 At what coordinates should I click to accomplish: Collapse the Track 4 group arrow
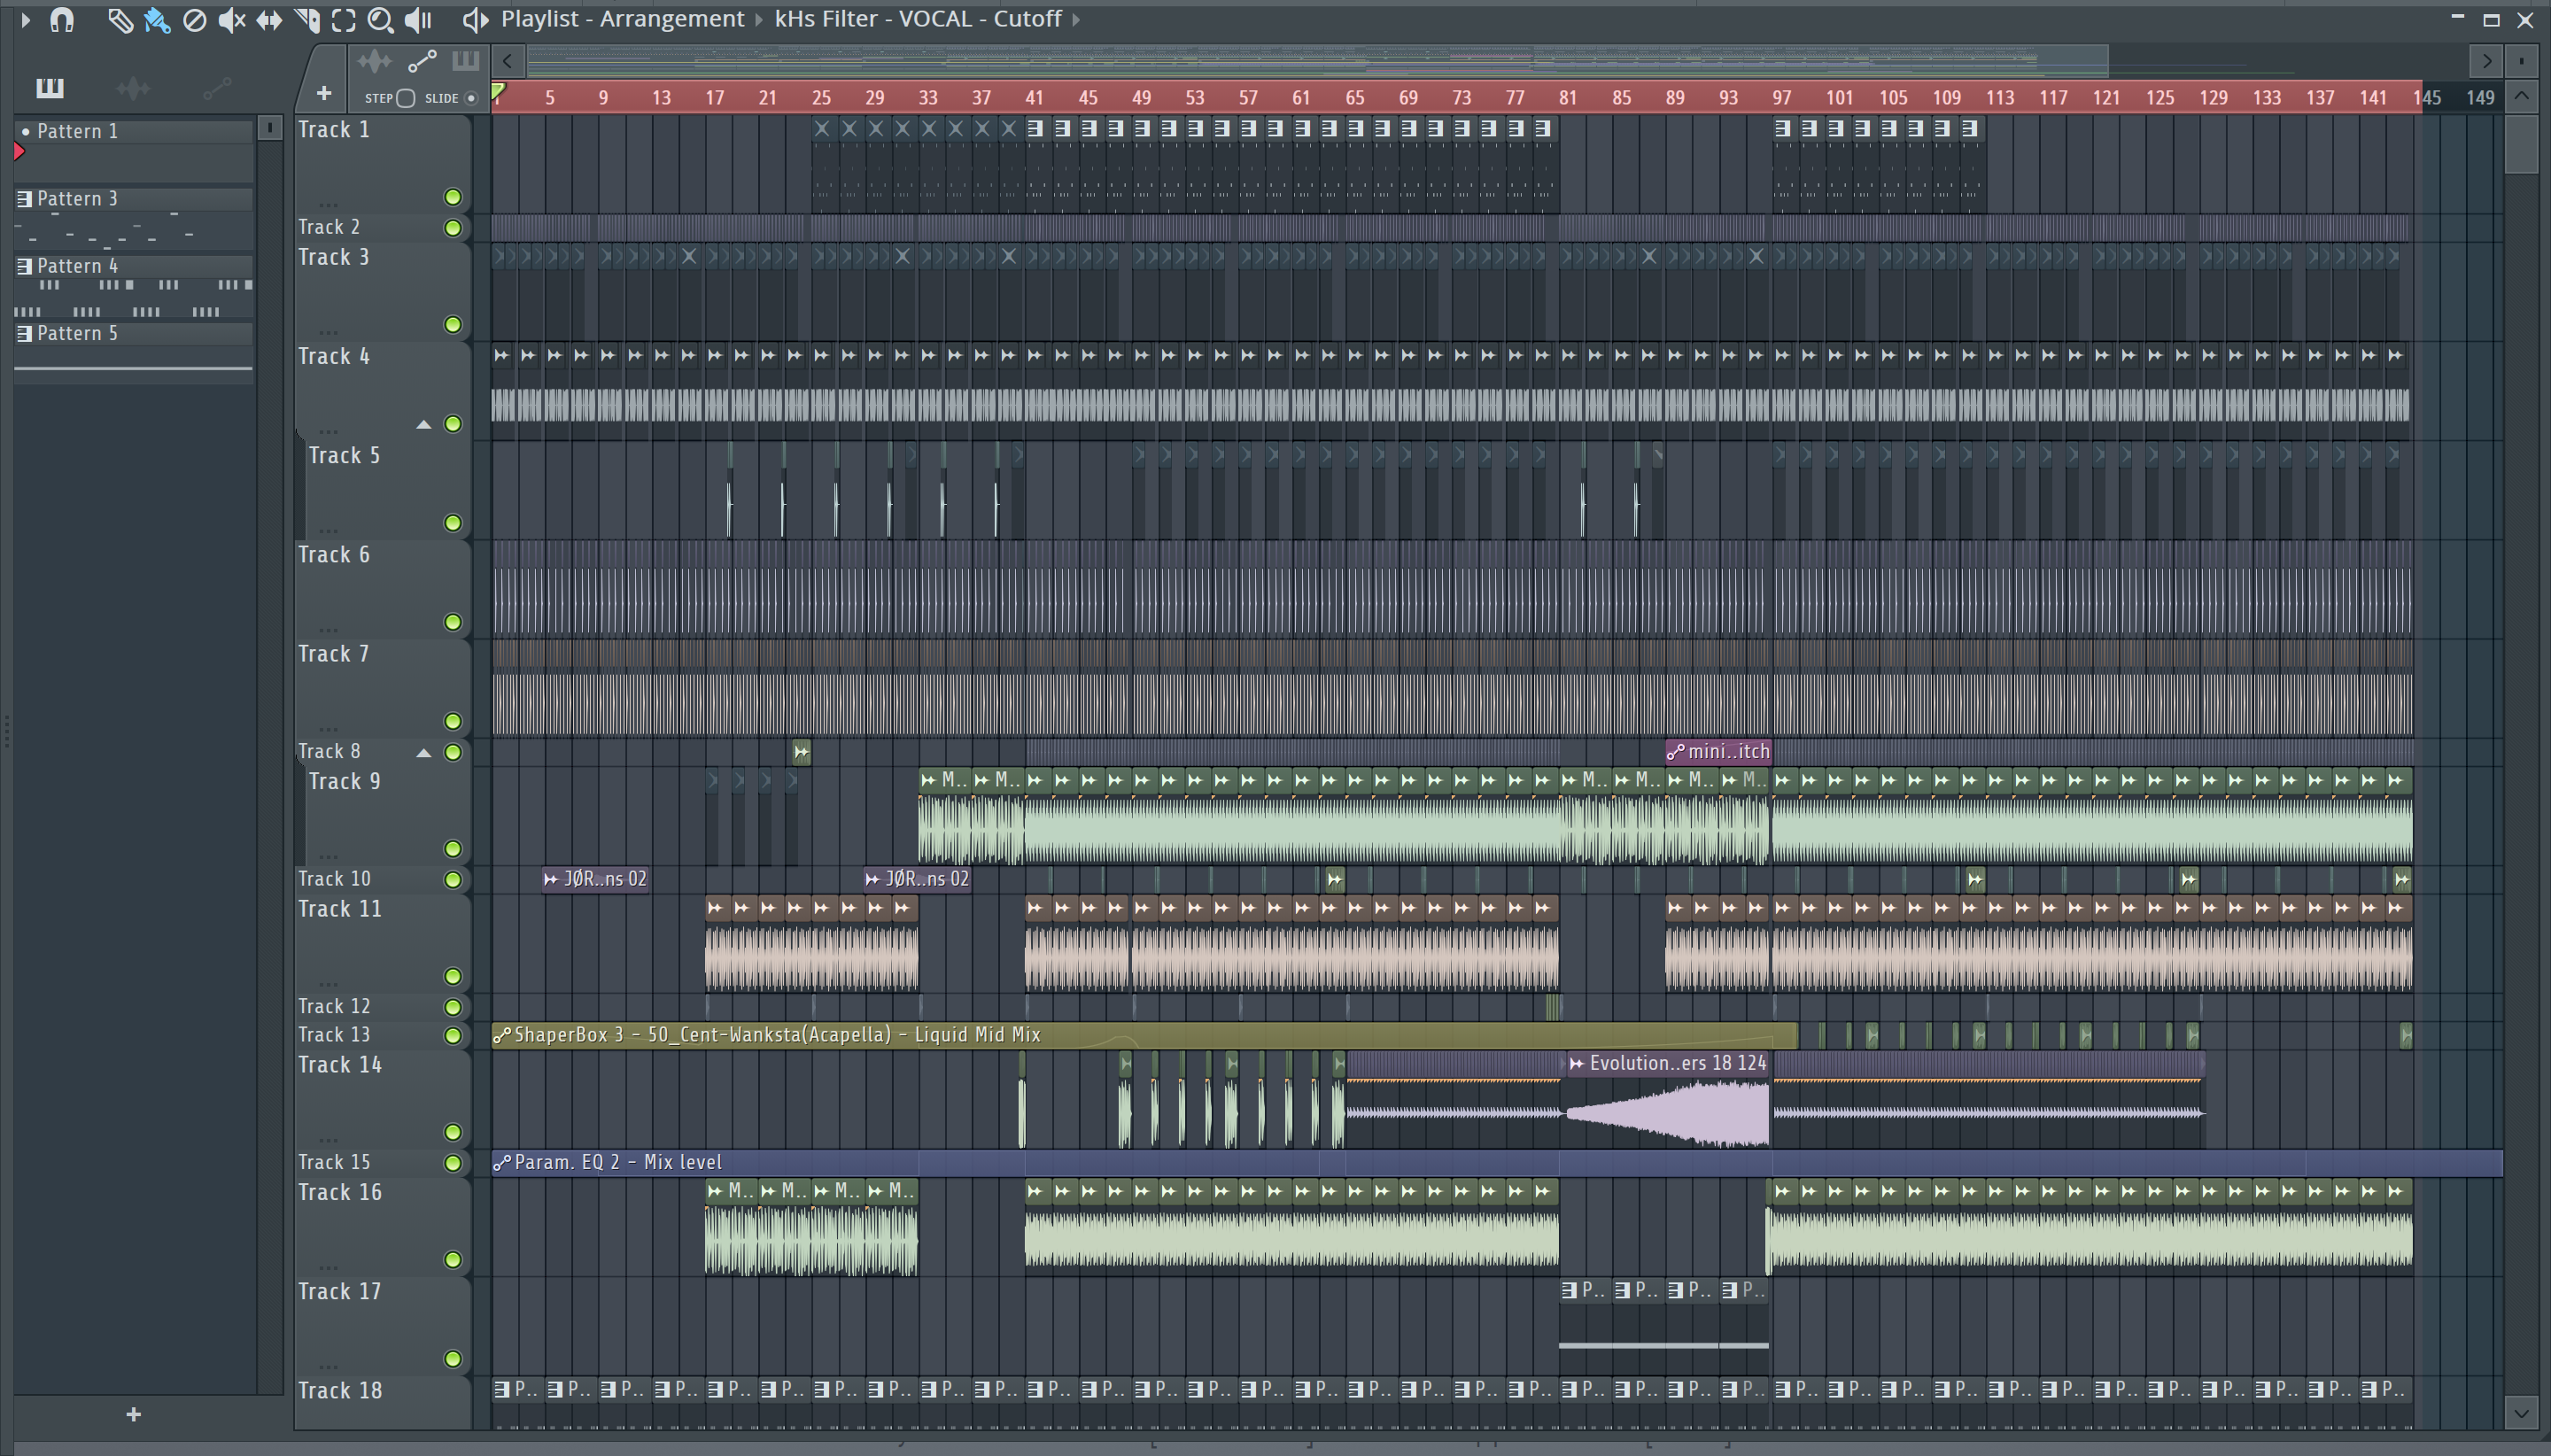424,424
